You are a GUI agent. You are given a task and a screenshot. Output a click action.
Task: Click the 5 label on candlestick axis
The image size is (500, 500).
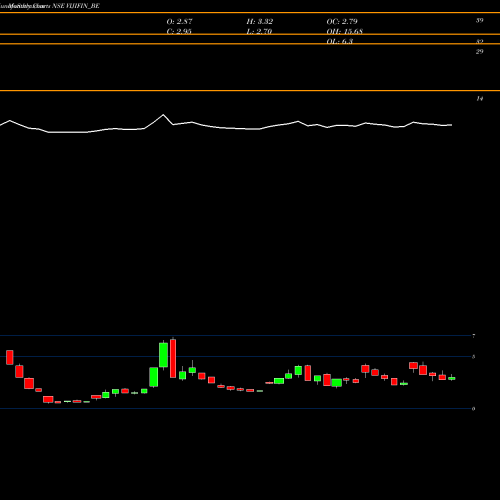(x=473, y=357)
